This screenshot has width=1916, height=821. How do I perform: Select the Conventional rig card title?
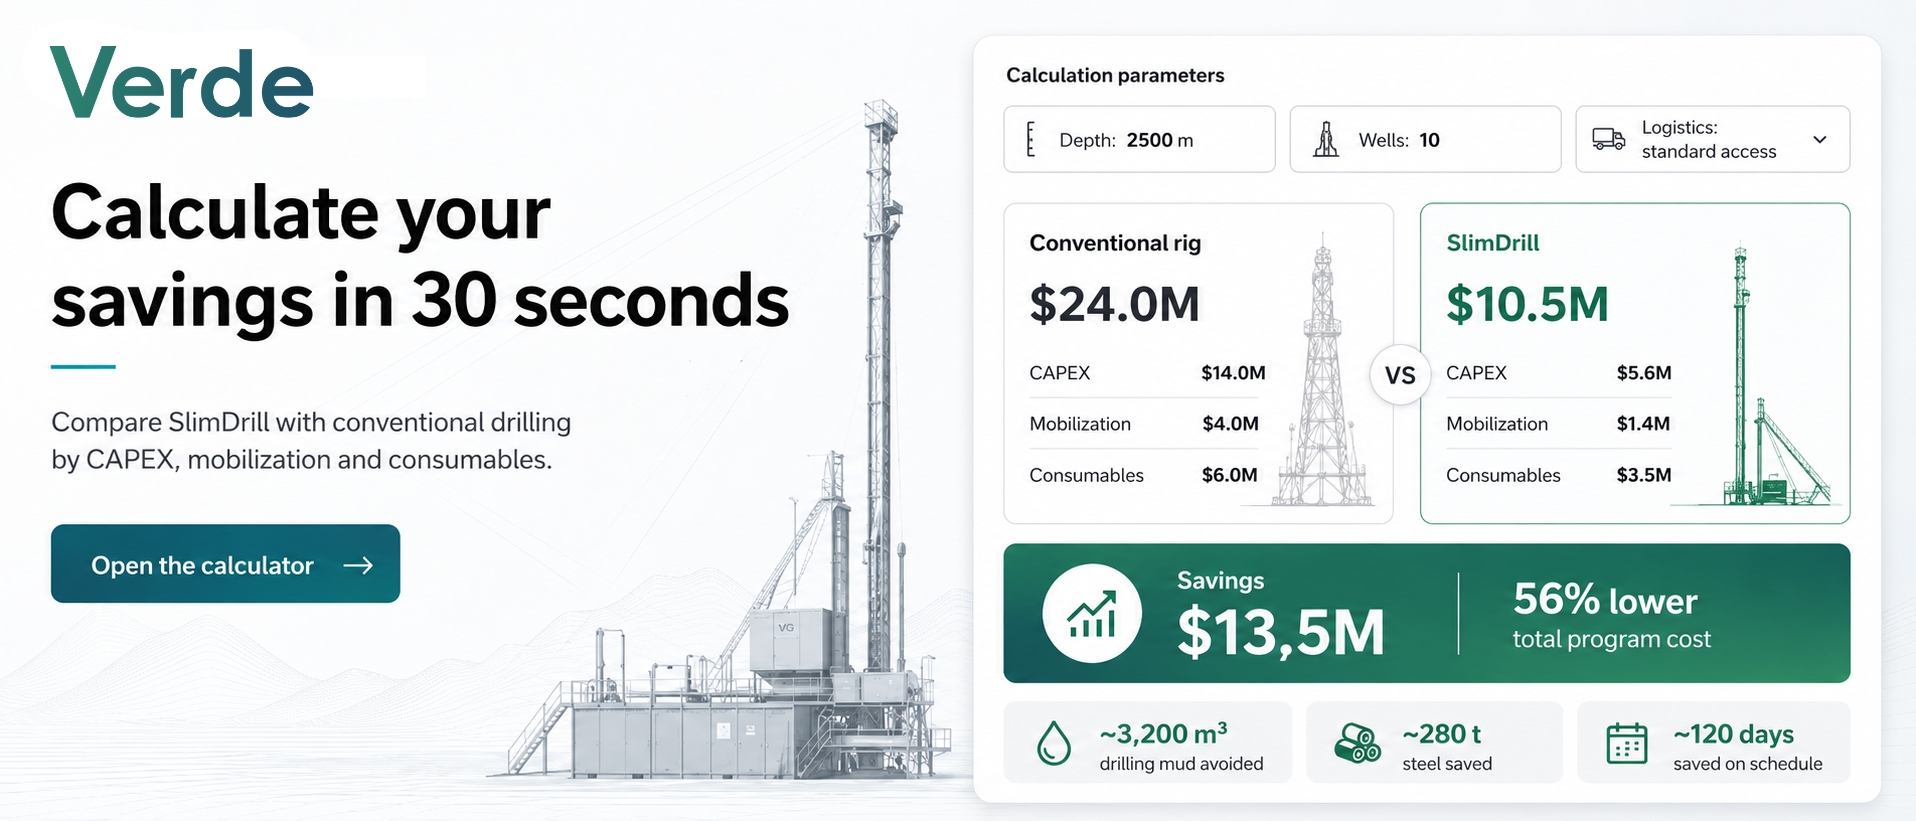(1115, 243)
